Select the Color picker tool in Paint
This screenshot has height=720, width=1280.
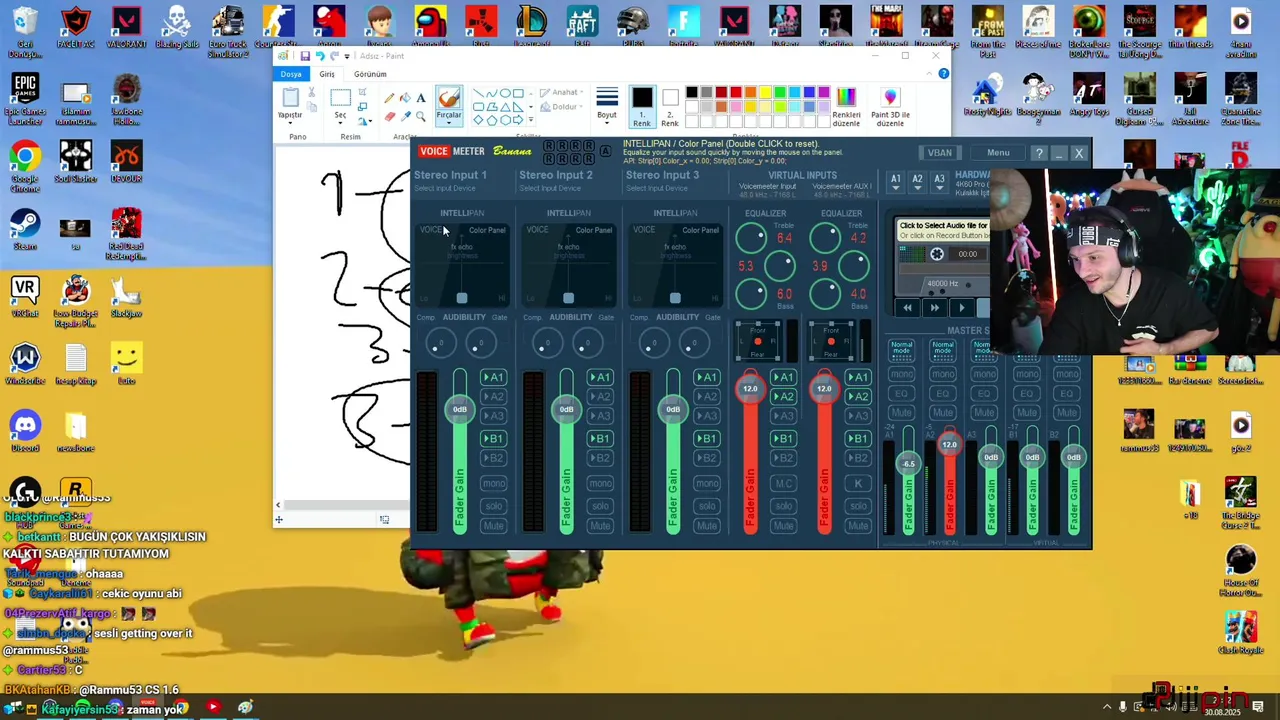click(x=405, y=116)
